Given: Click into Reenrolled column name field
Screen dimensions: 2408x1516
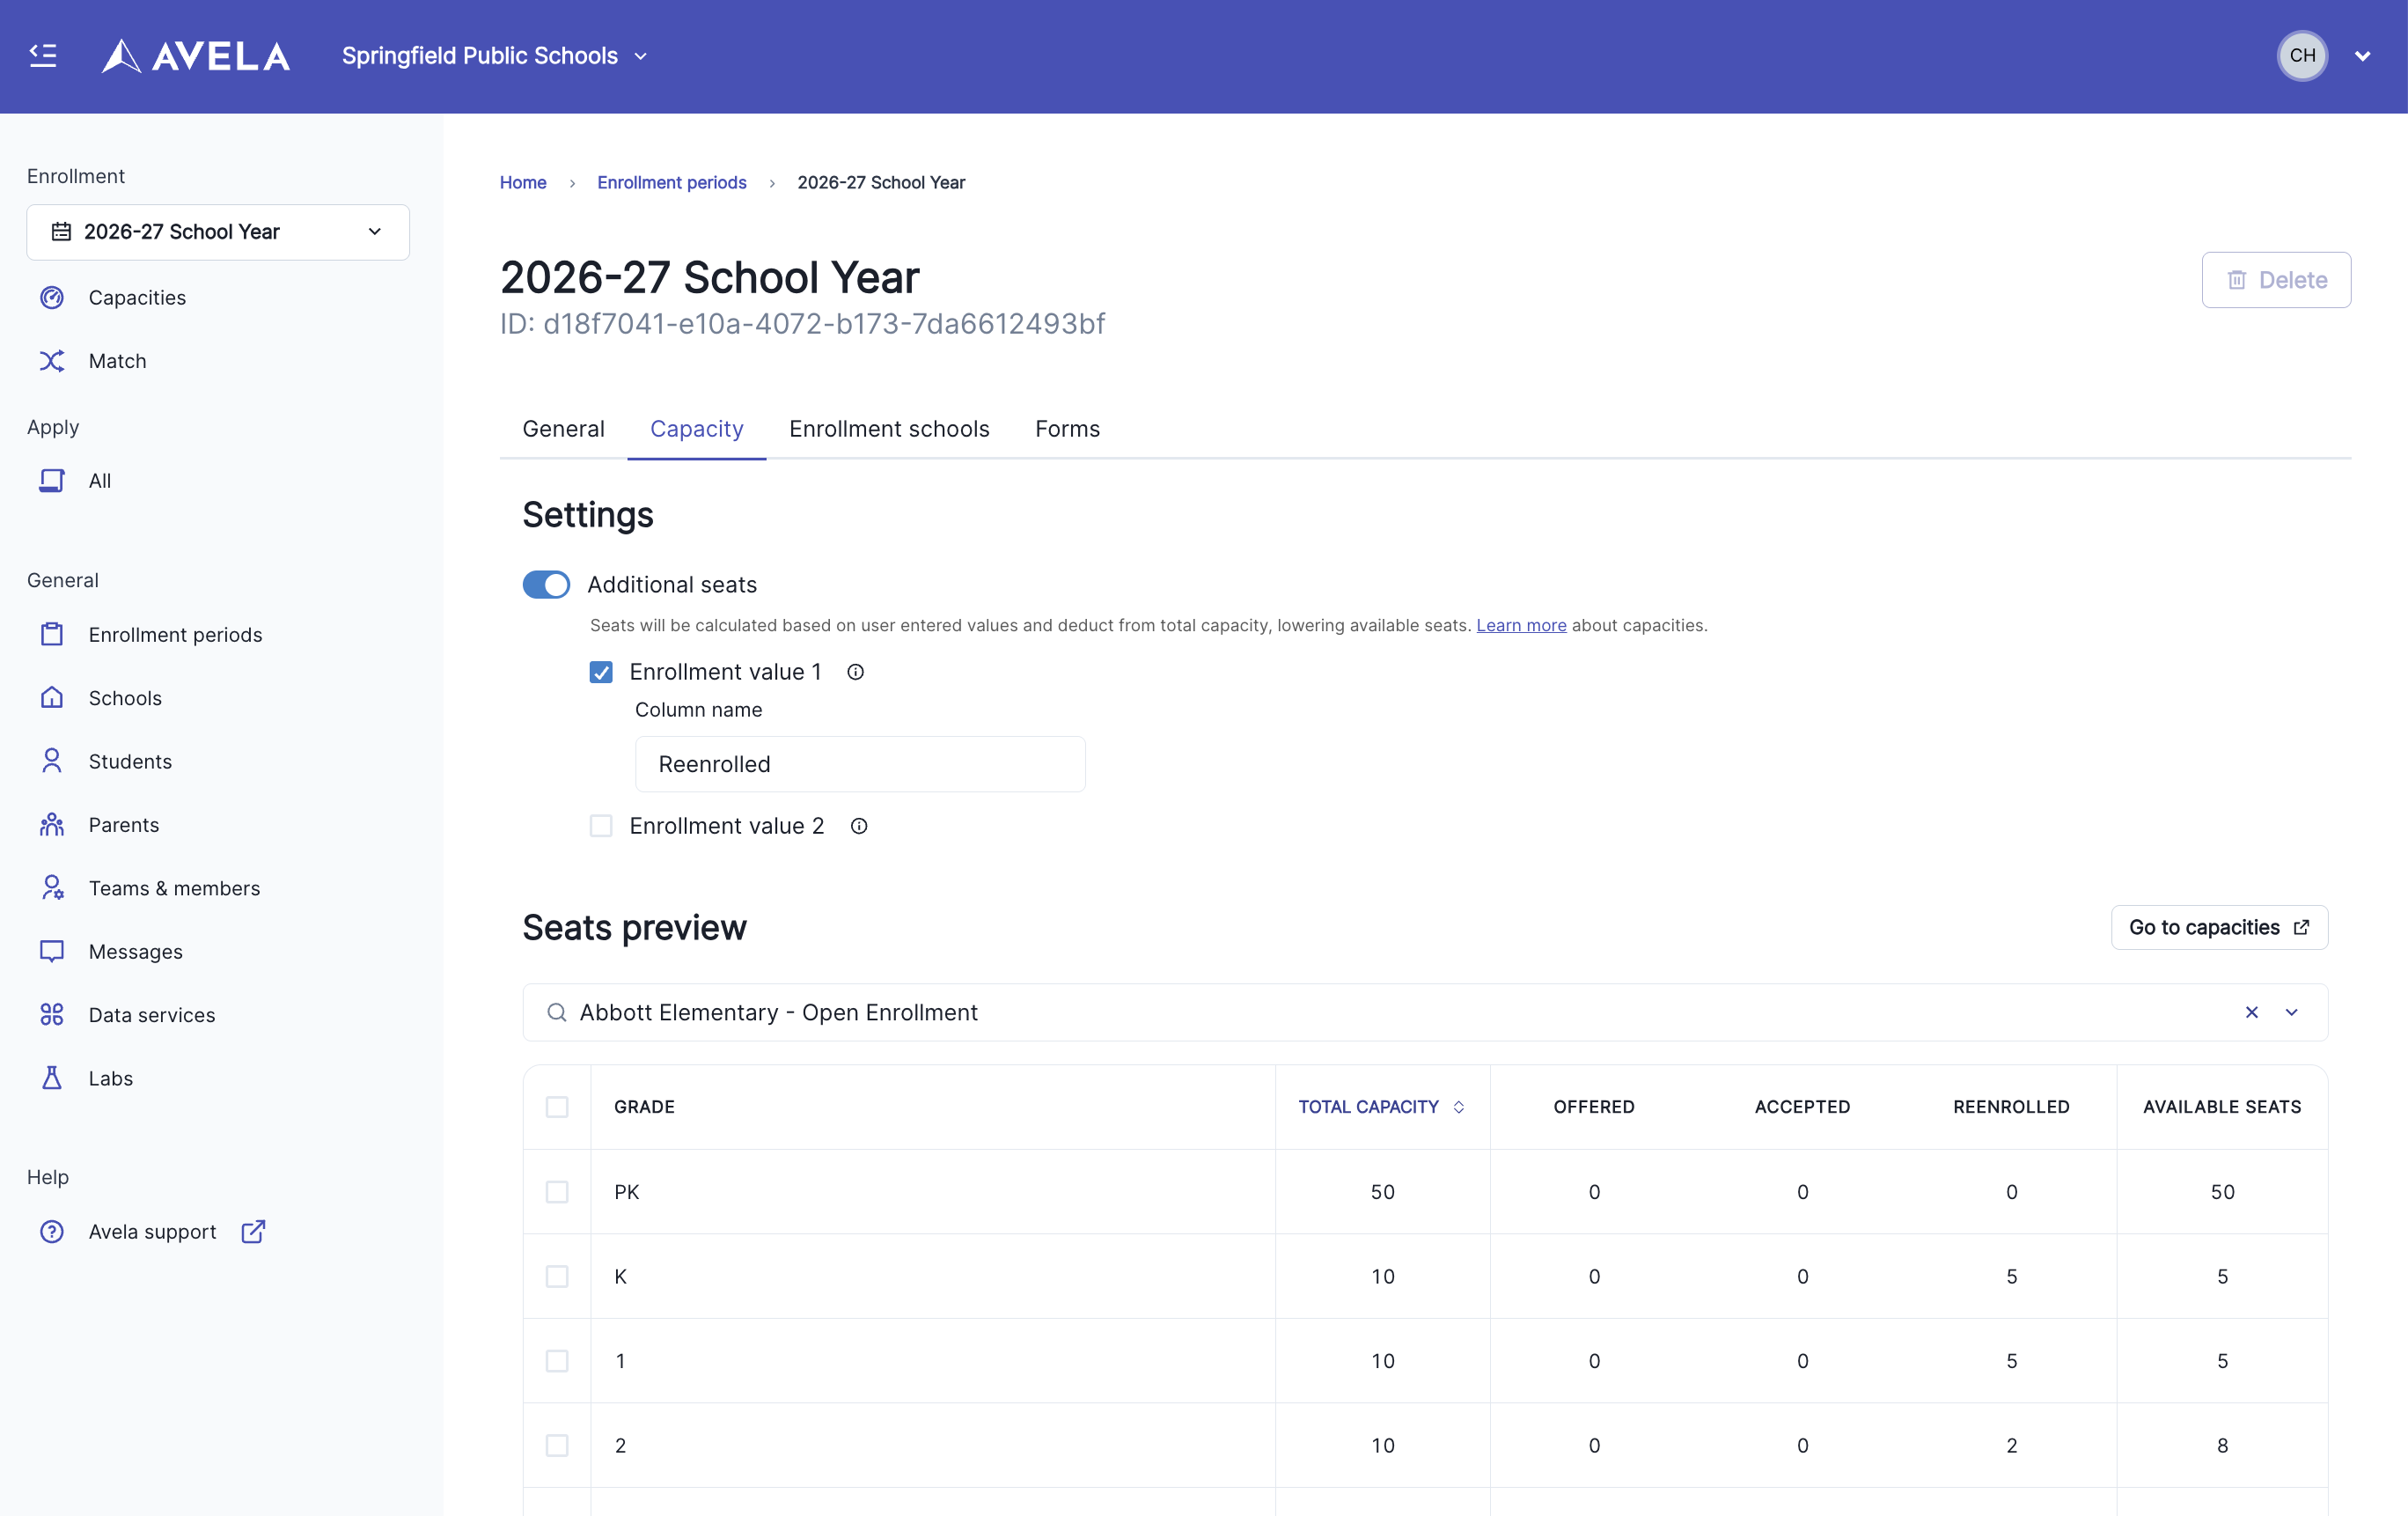Looking at the screenshot, I should (860, 764).
